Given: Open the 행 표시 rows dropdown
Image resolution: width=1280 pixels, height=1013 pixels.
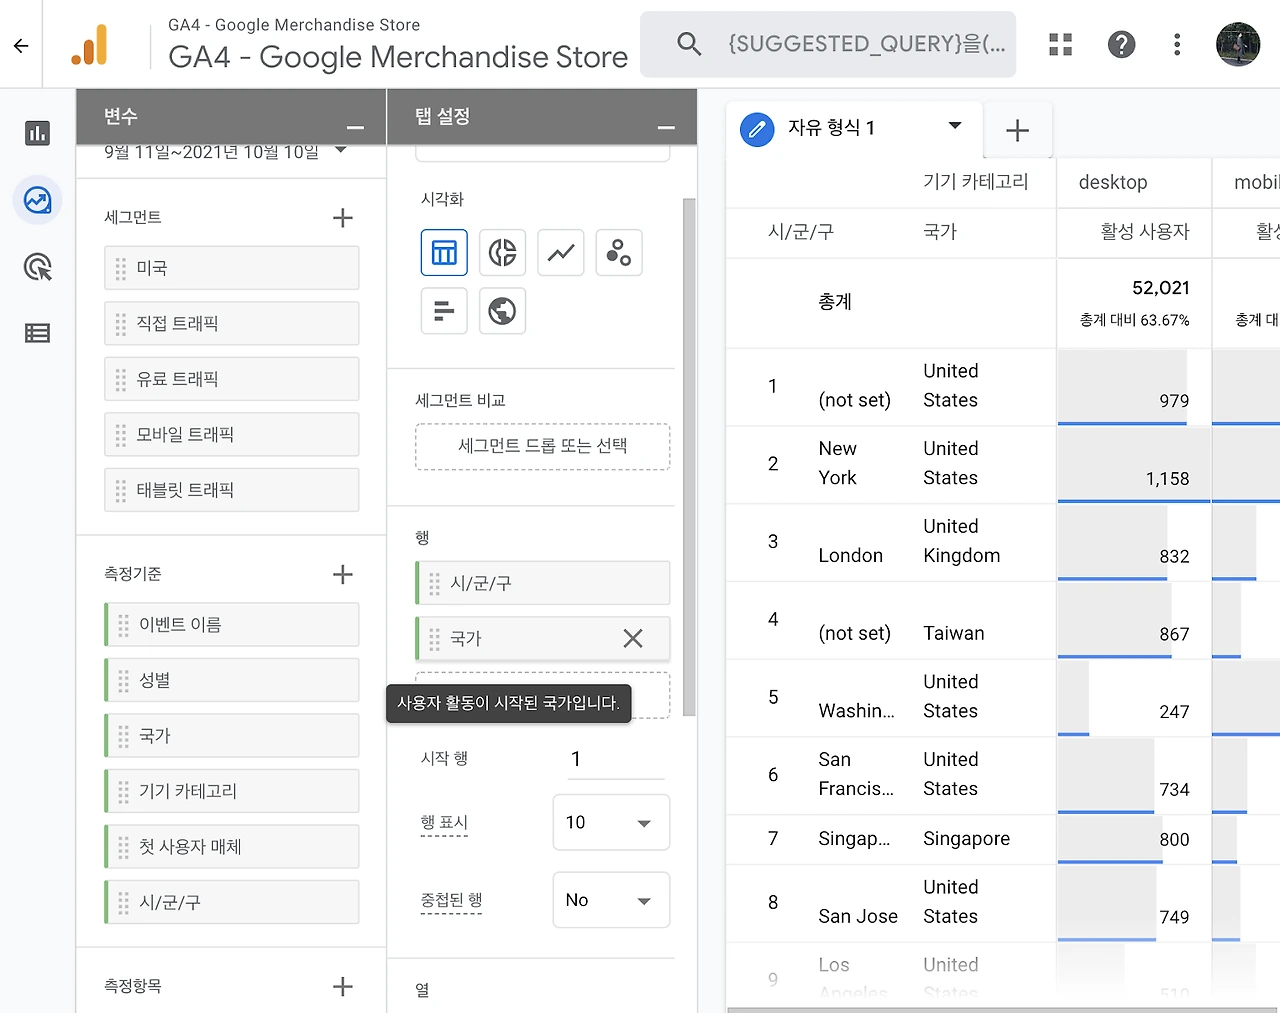Looking at the screenshot, I should 610,822.
